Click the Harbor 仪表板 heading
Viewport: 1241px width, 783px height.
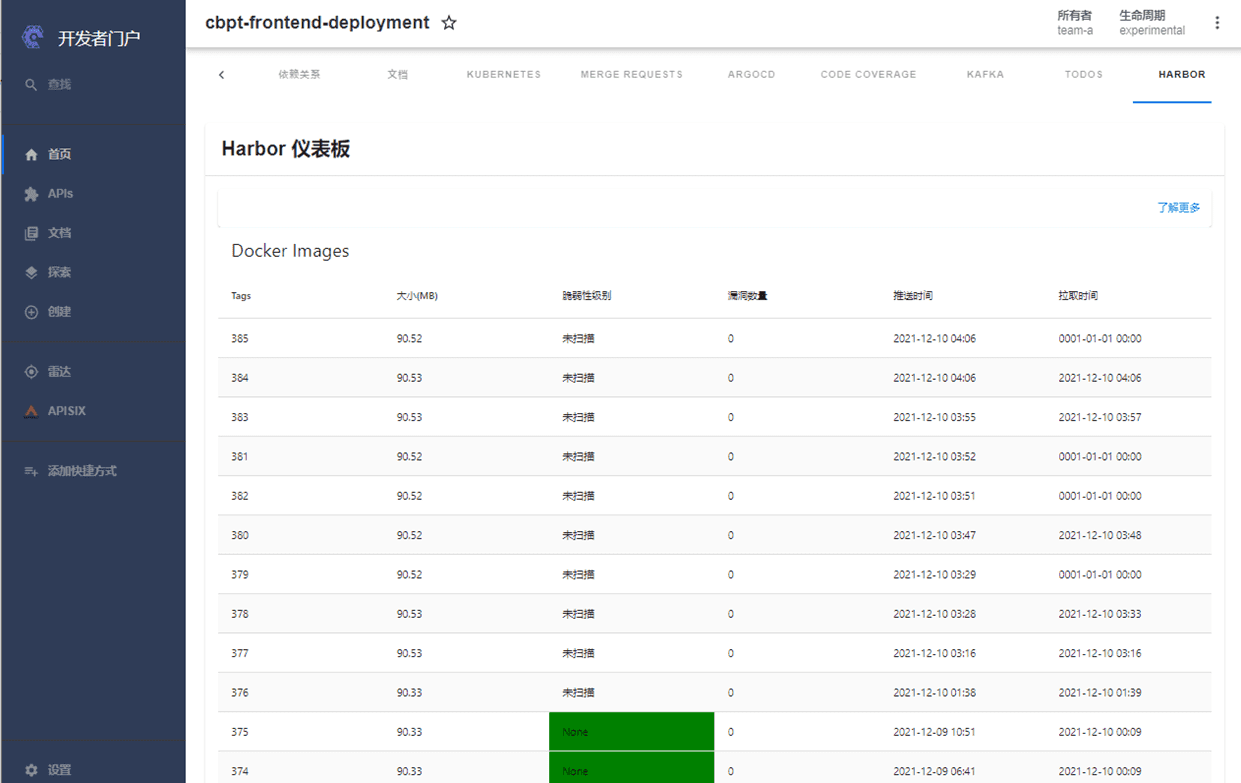click(285, 149)
